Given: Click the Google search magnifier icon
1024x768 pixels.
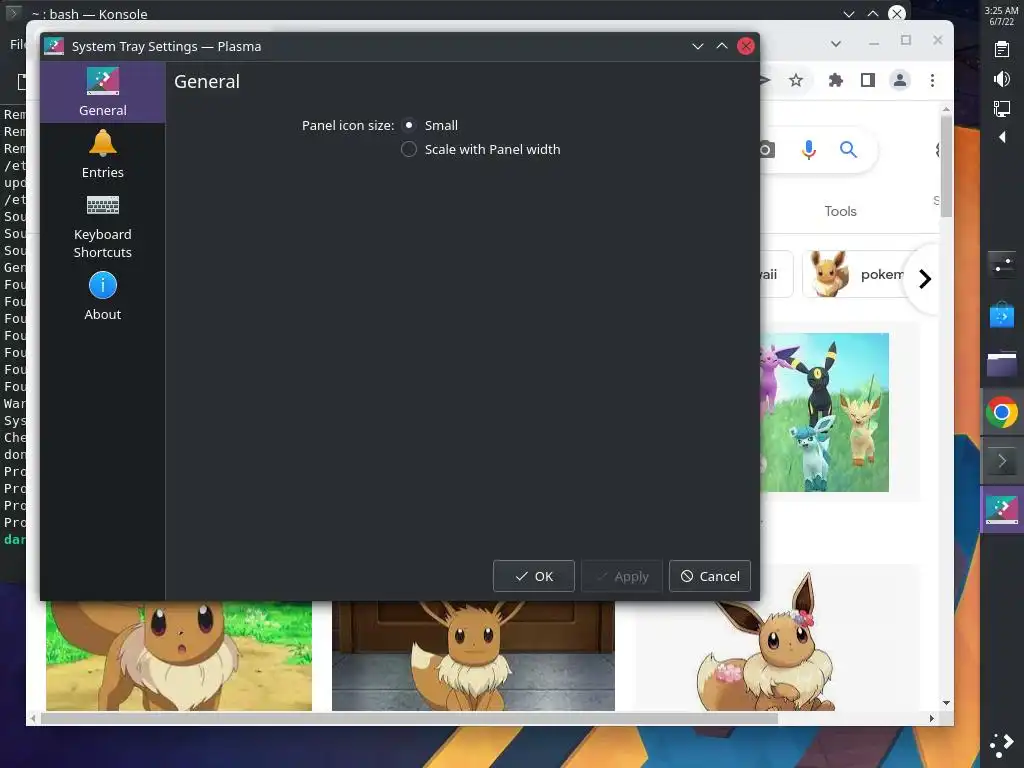Looking at the screenshot, I should coord(848,150).
